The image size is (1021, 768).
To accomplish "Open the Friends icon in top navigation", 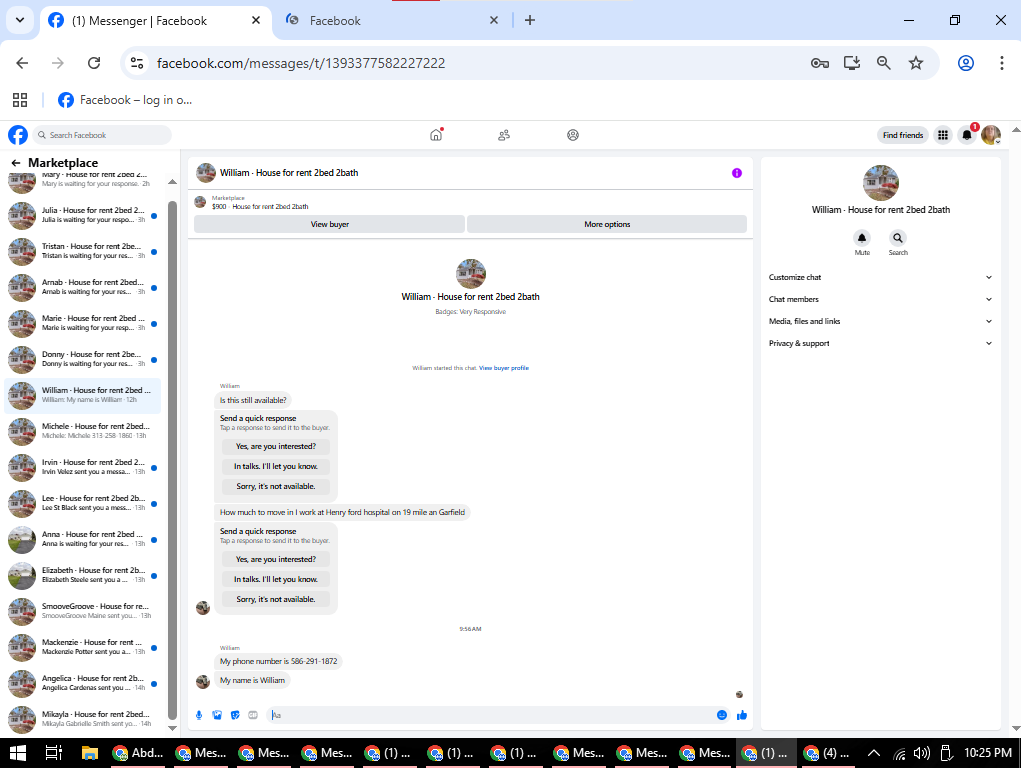I will coord(504,135).
